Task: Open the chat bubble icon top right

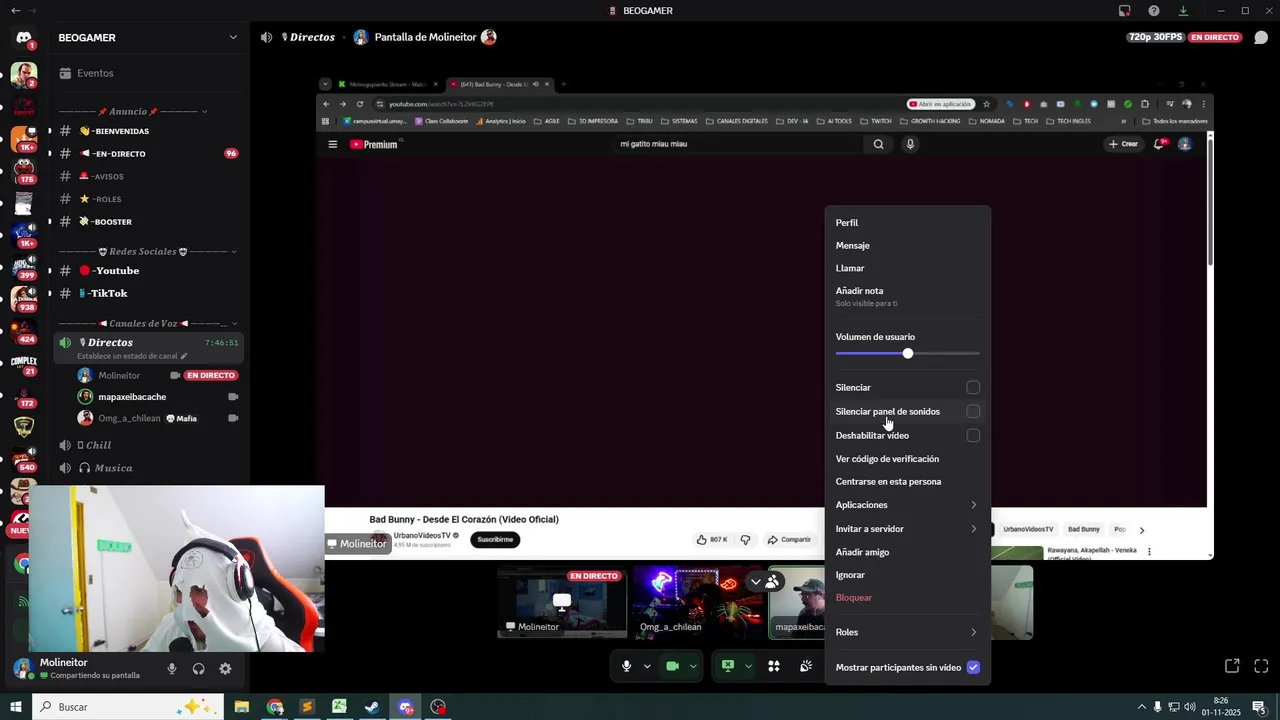Action: (1261, 37)
